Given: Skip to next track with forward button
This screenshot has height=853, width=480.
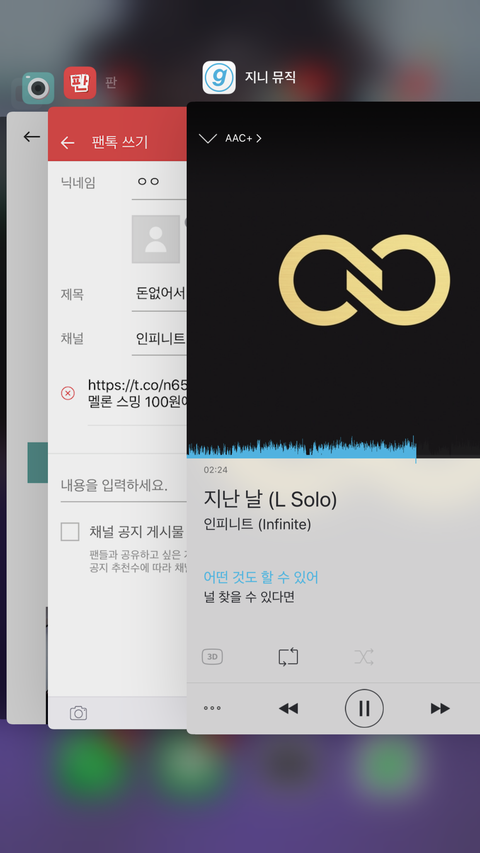Looking at the screenshot, I should pos(440,708).
